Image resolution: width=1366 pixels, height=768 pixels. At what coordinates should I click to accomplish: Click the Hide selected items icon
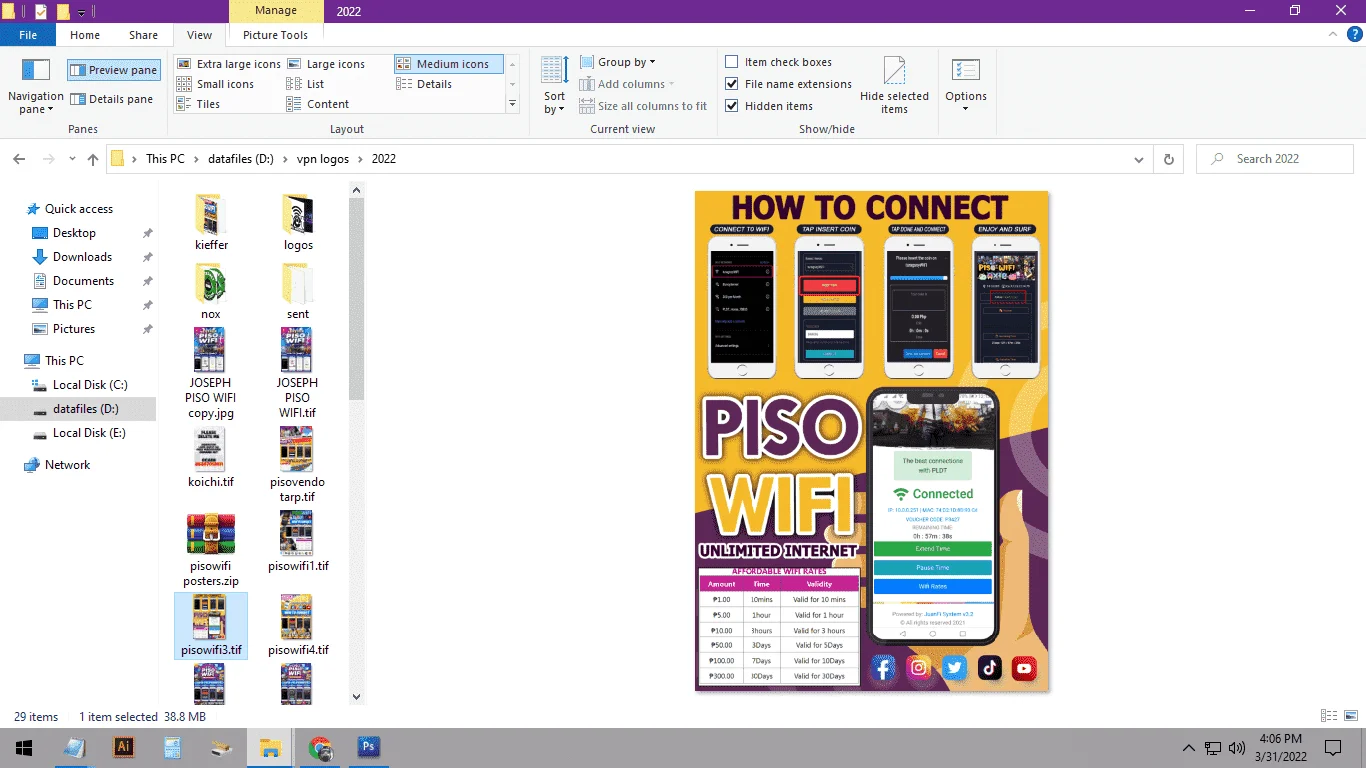coord(894,72)
